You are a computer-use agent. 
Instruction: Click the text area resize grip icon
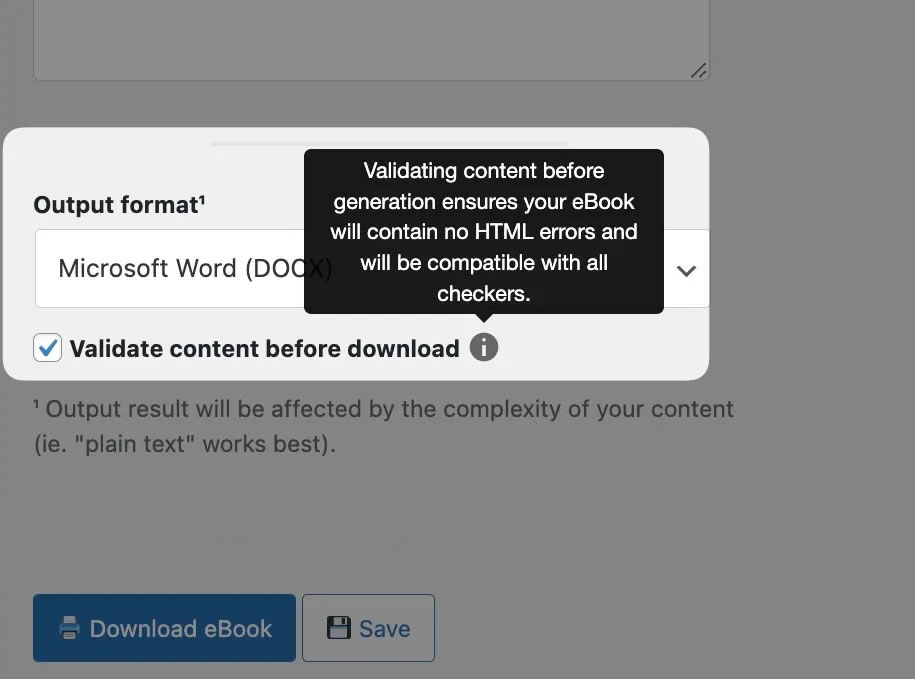click(699, 71)
